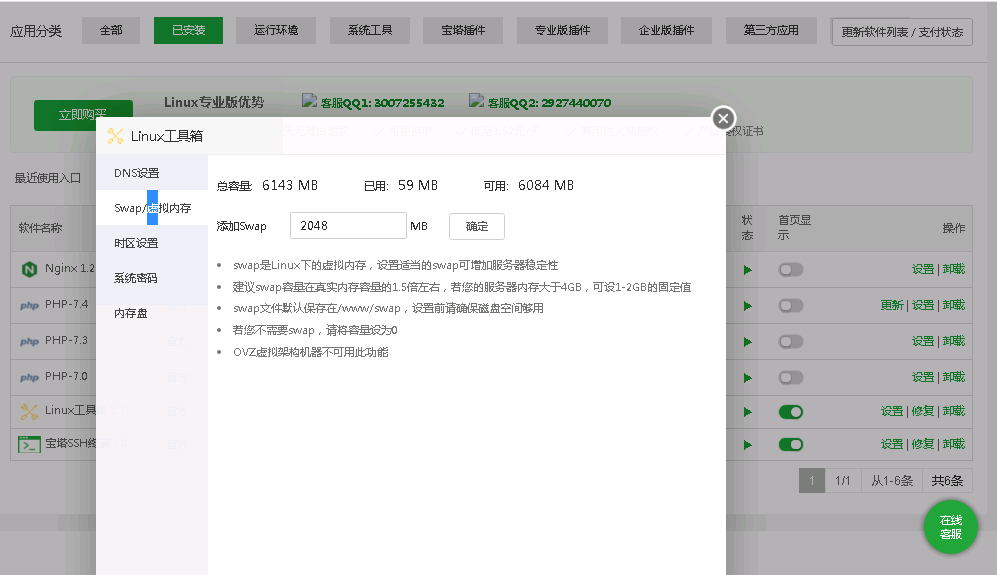Click 客服QQ2: 2927440070 text
Viewport: 997px width, 575px height.
[549, 103]
